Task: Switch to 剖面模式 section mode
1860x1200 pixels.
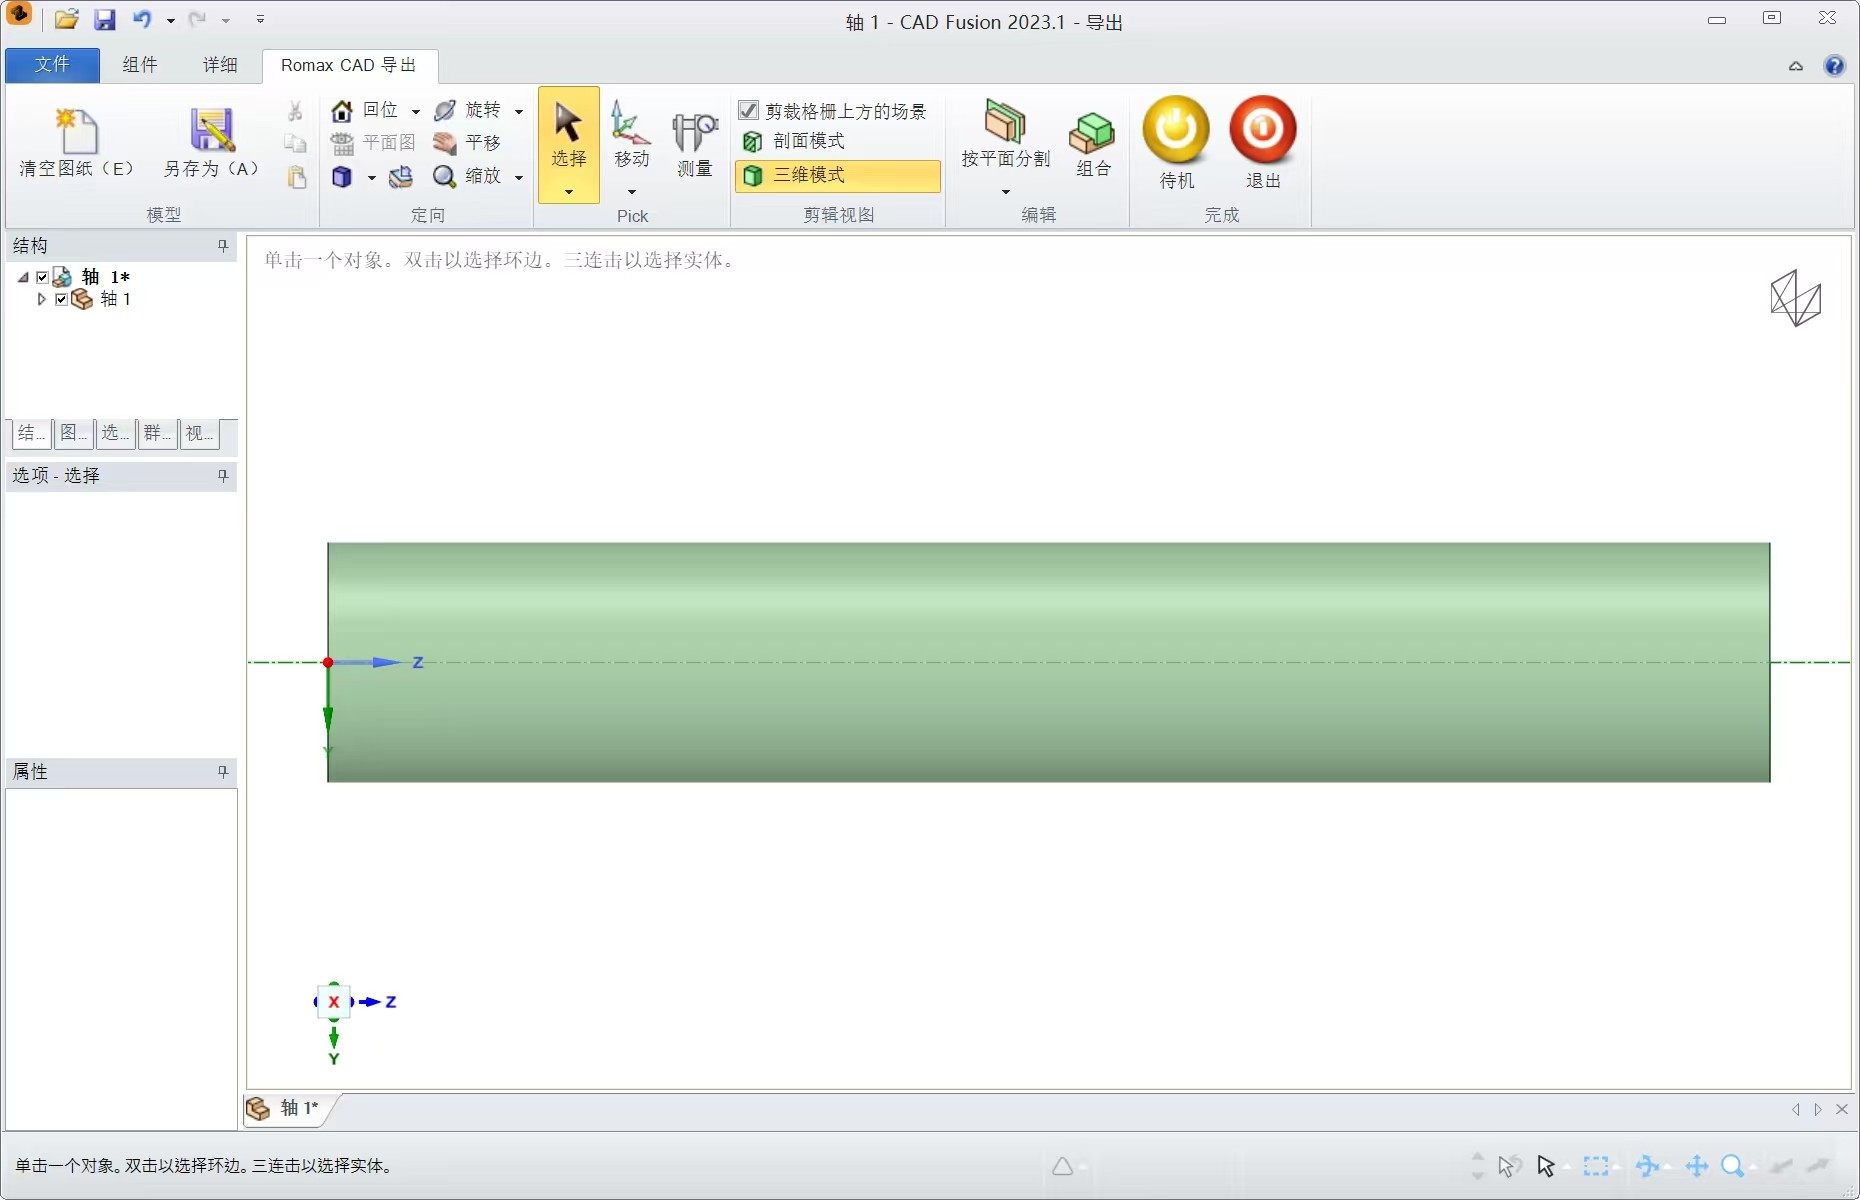Action: tap(807, 142)
